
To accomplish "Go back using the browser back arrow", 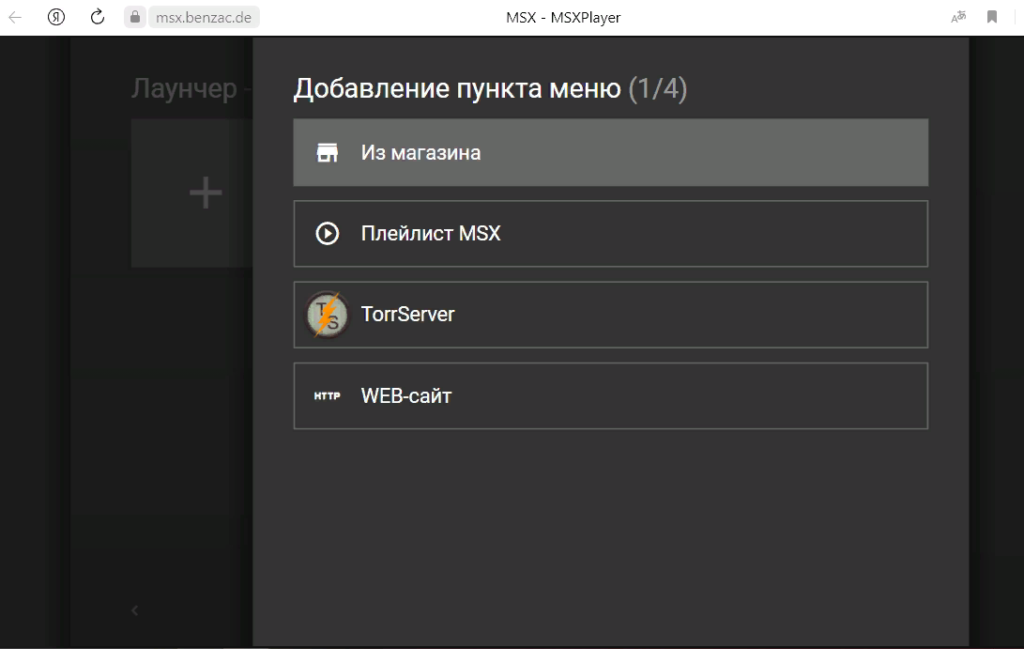I will pos(16,17).
